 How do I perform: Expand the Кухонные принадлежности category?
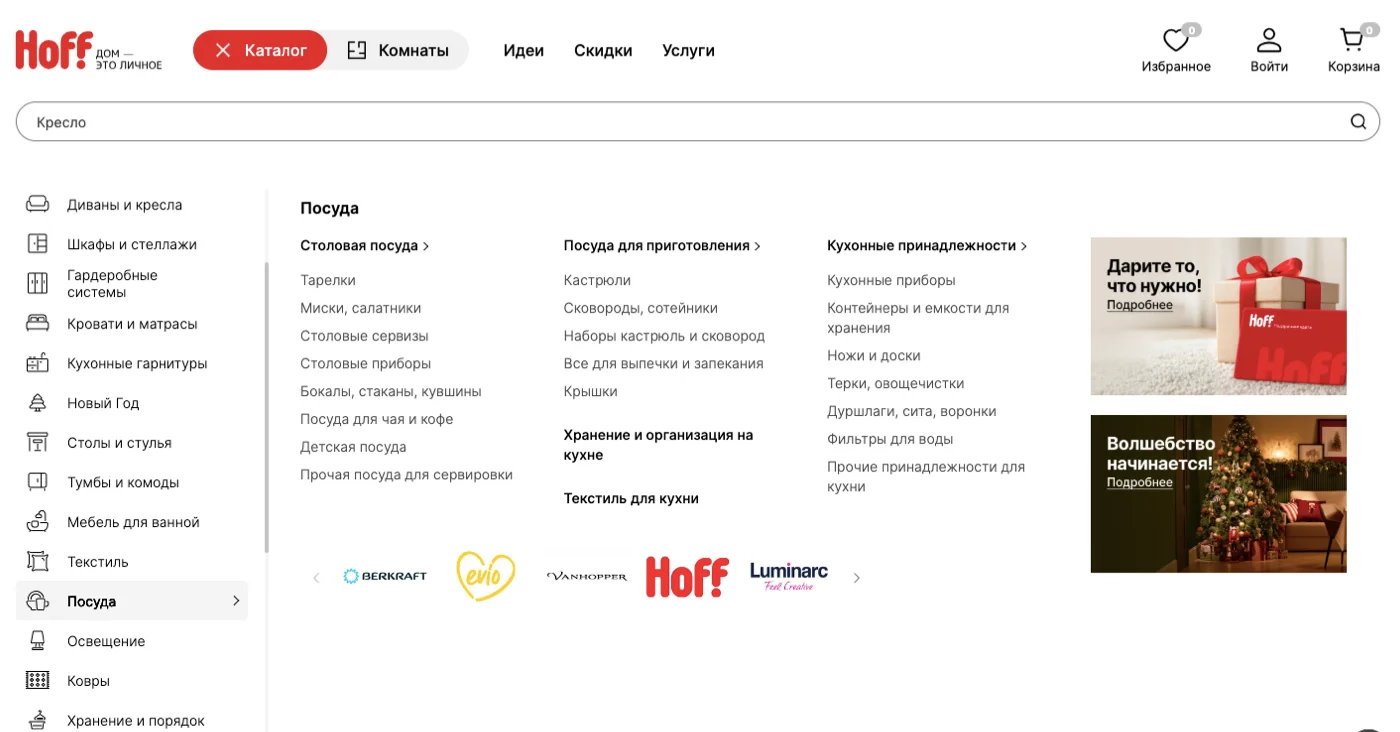(926, 246)
